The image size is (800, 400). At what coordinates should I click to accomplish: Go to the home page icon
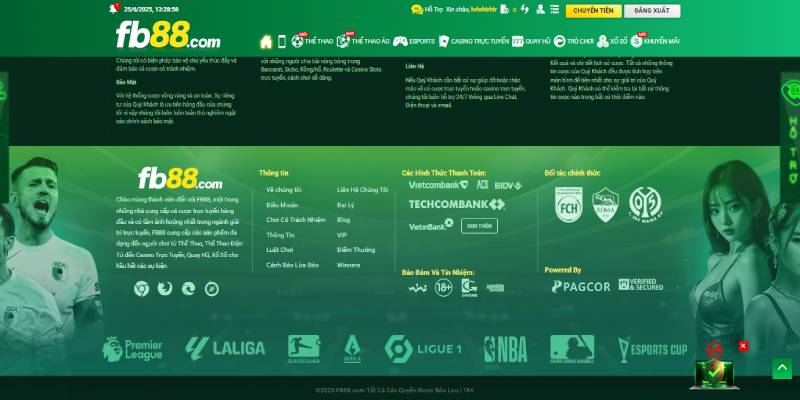pos(266,41)
